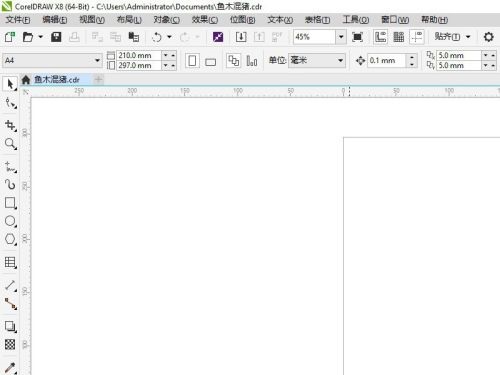The width and height of the screenshot is (500, 375).
Task: Save the document with floppy icon
Action: pyautogui.click(x=56, y=37)
